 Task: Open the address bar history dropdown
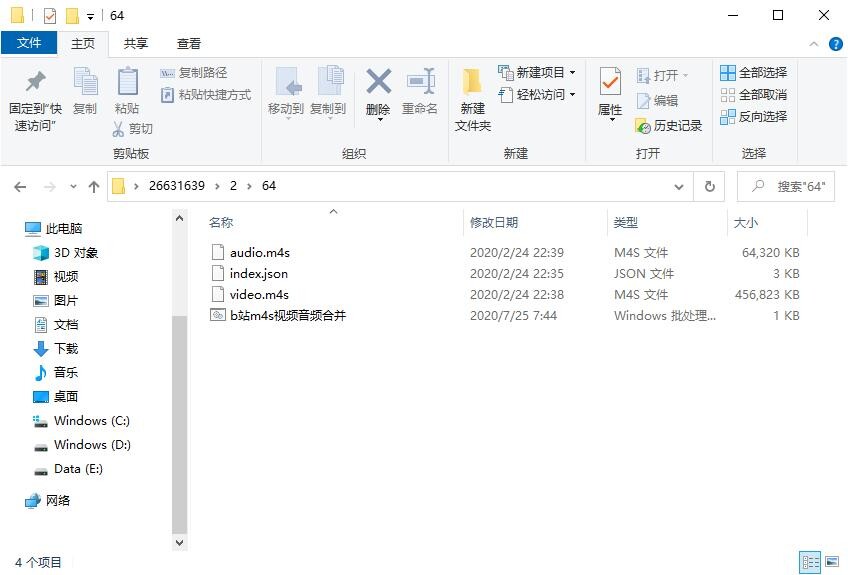coord(679,186)
